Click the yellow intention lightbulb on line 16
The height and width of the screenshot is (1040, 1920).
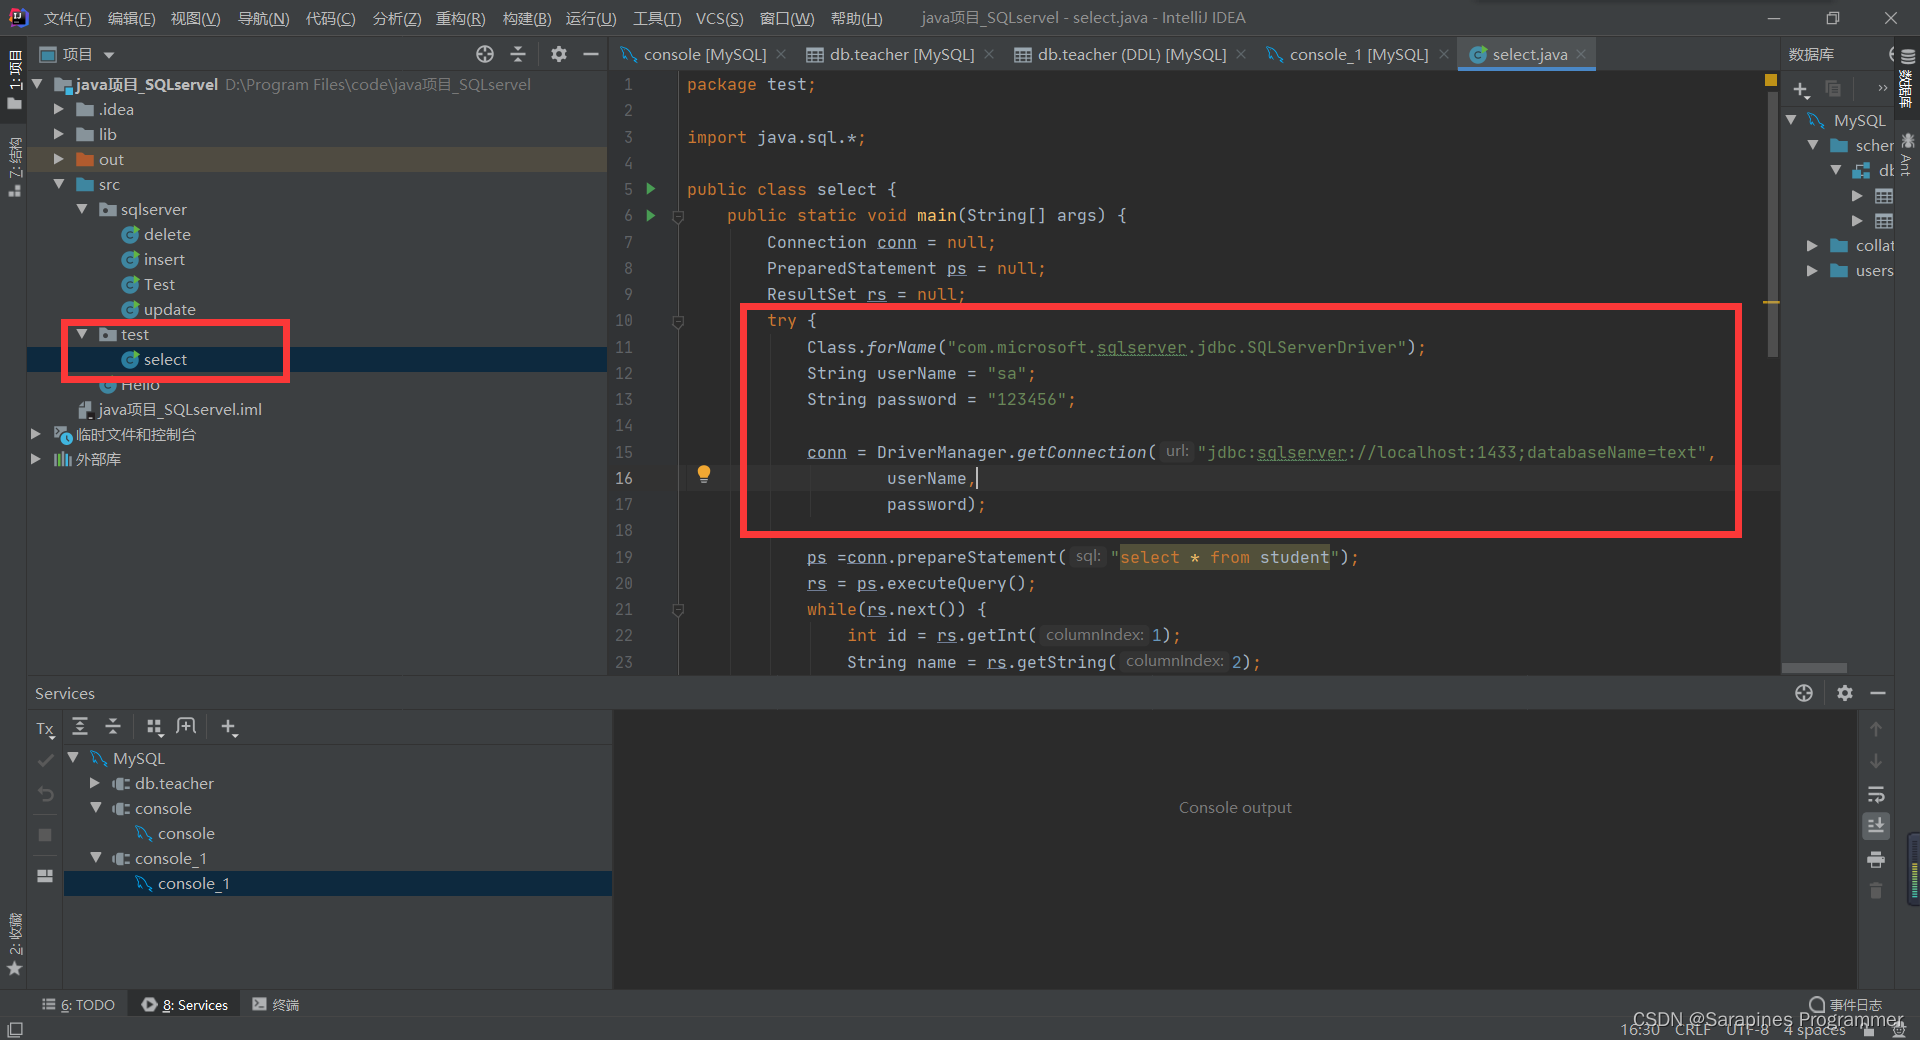coord(704,474)
